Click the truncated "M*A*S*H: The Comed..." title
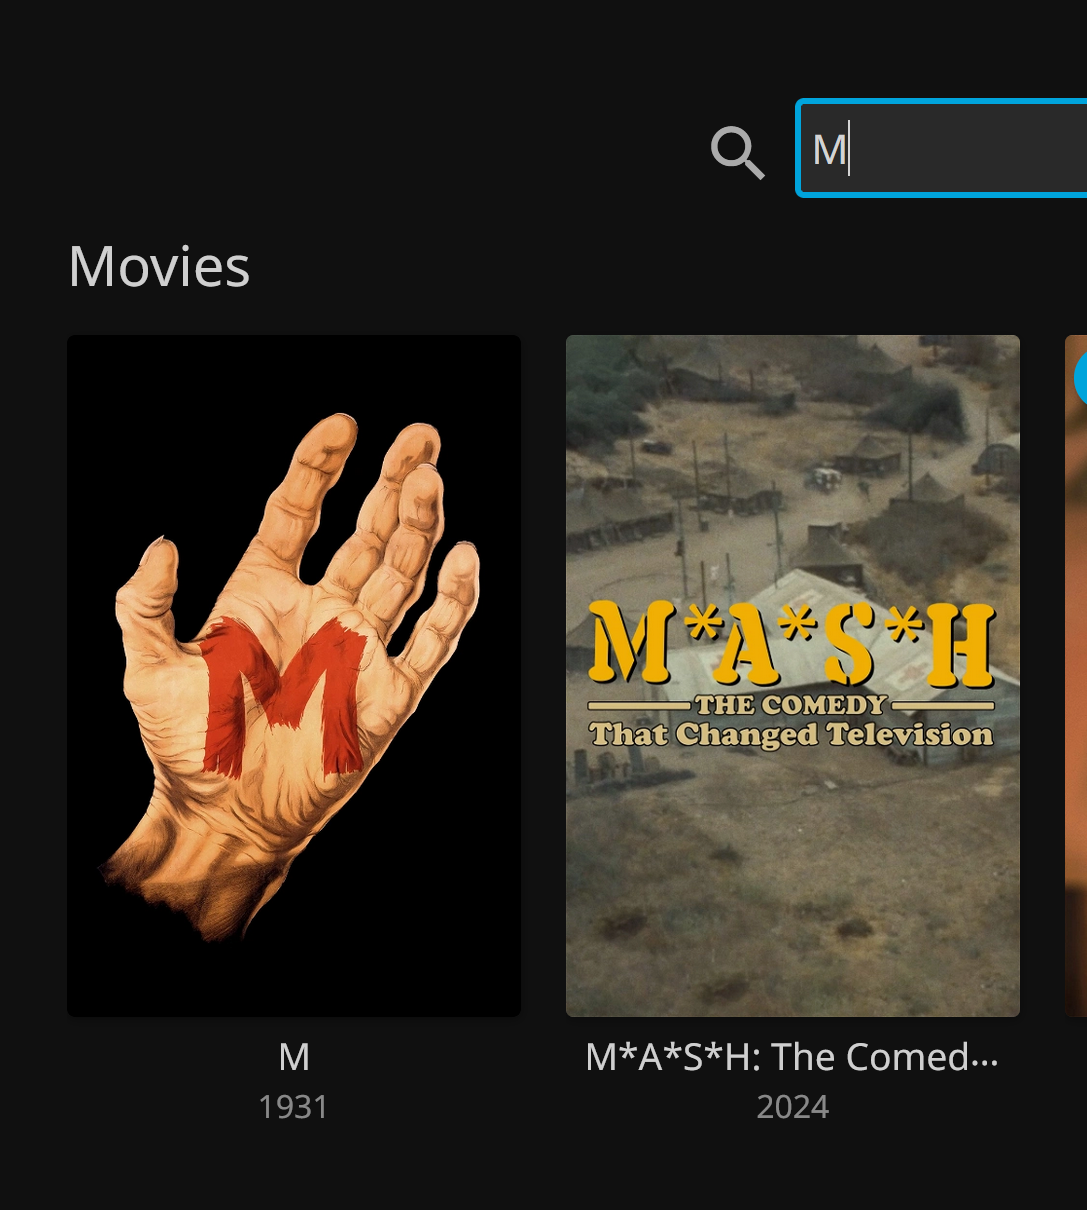Viewport: 1087px width, 1210px height. pos(792,1057)
